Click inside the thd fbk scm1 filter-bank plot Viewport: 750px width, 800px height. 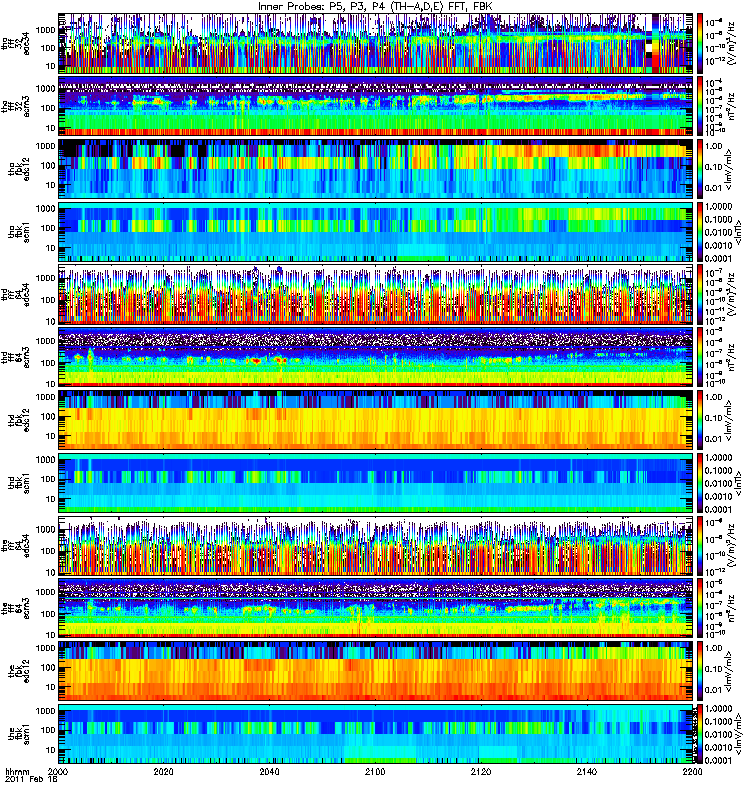pyautogui.click(x=375, y=483)
